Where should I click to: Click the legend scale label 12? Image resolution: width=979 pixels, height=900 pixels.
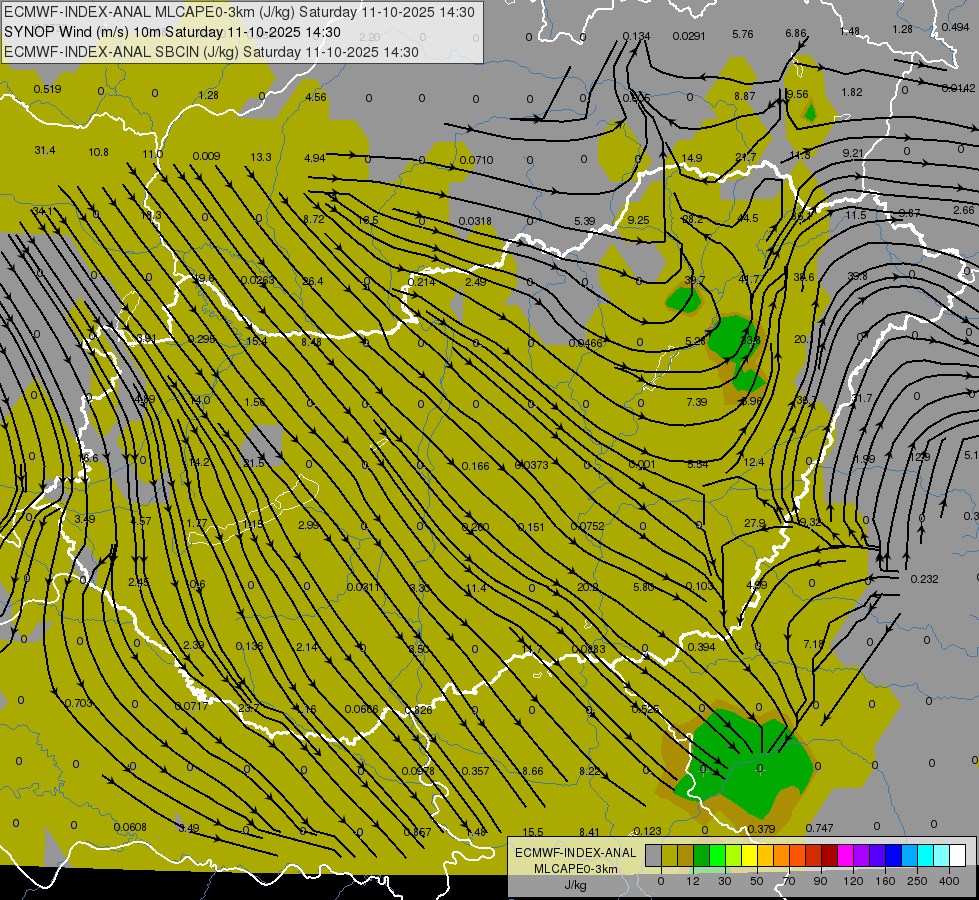coord(692,881)
